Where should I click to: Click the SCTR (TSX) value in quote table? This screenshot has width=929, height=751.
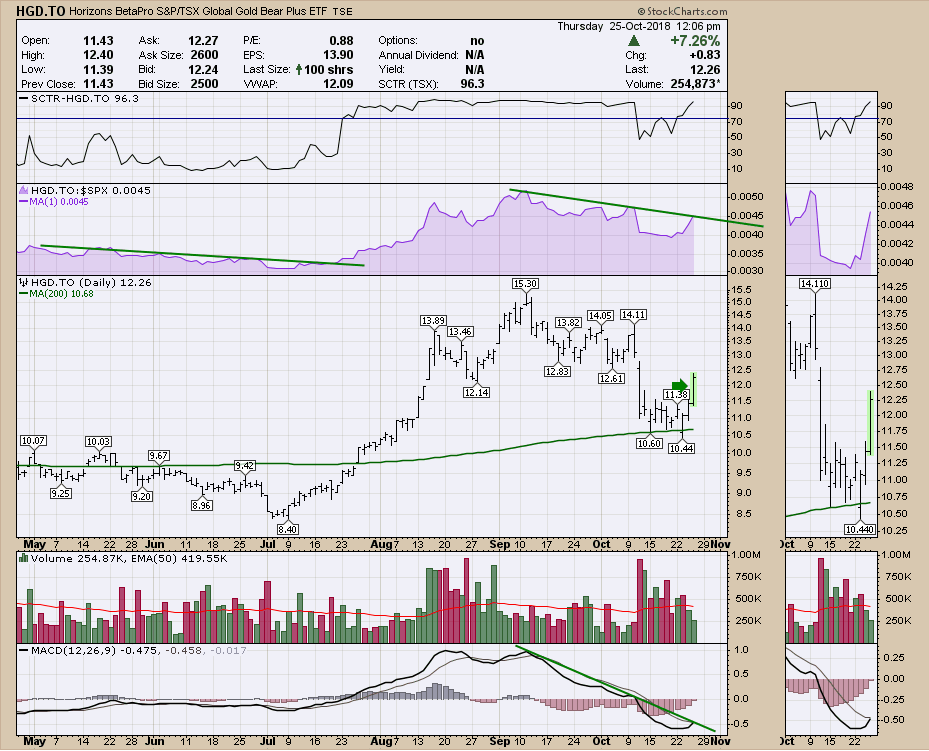coord(472,84)
